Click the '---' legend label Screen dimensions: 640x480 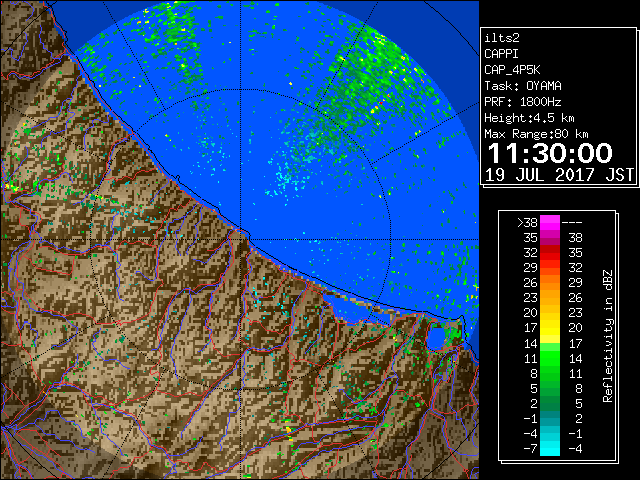tap(572, 223)
